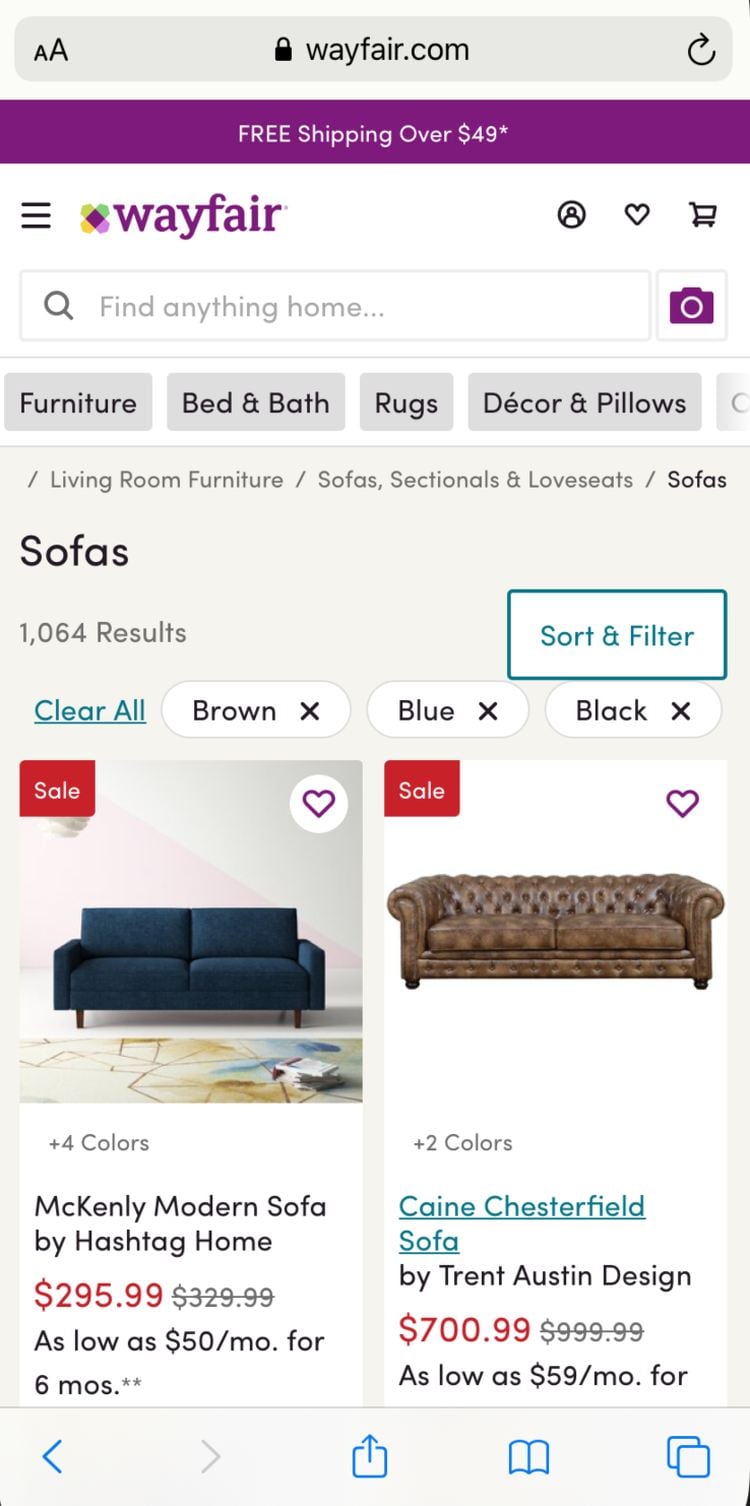Image resolution: width=750 pixels, height=1506 pixels.
Task: Select the Furniture category tab
Action: click(78, 403)
